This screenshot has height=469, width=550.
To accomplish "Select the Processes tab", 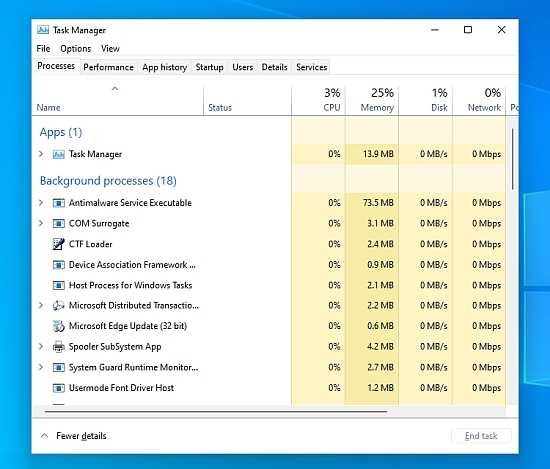I will (x=56, y=66).
